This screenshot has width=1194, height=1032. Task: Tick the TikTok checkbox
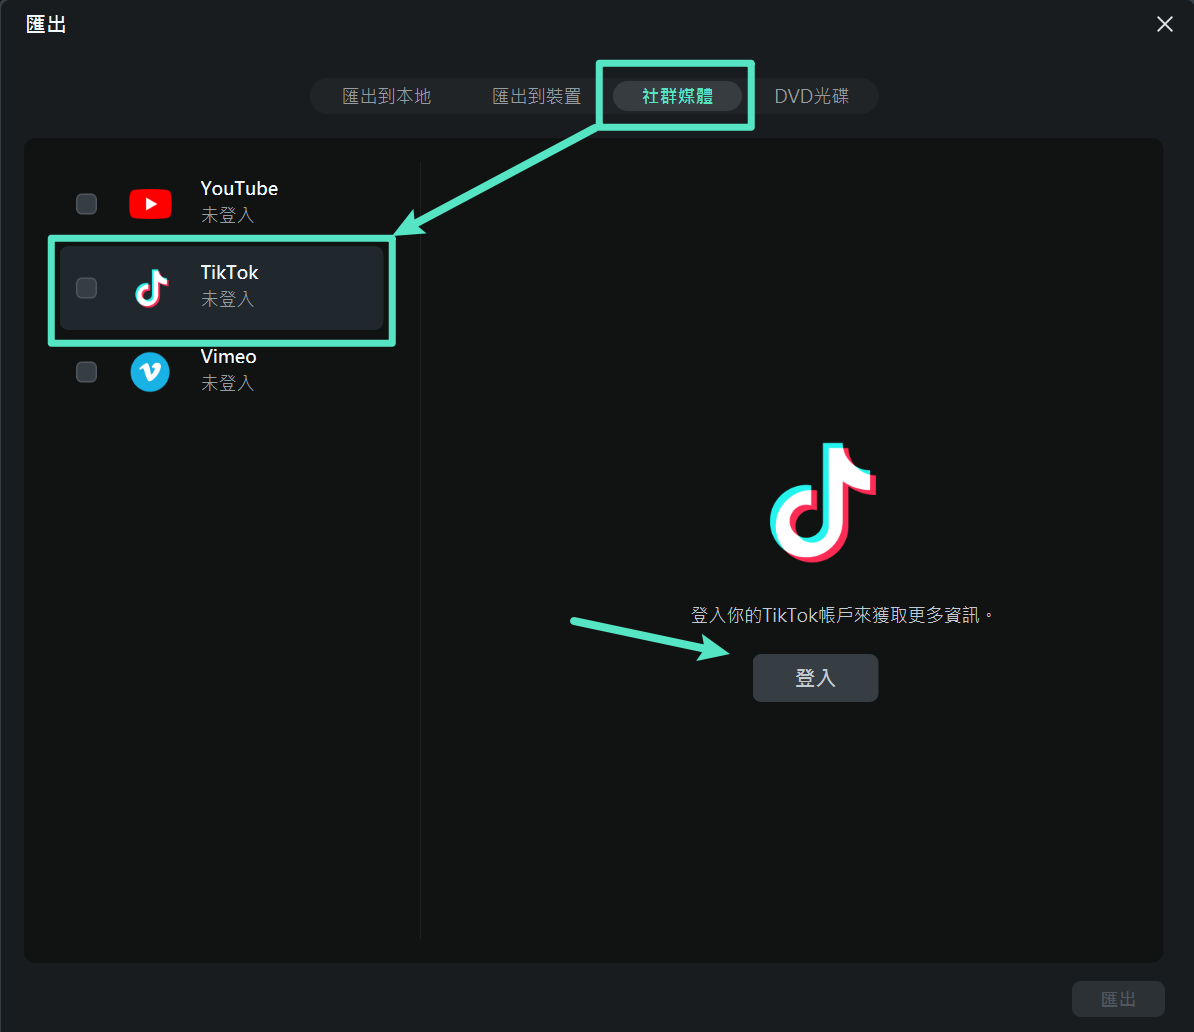[x=87, y=288]
